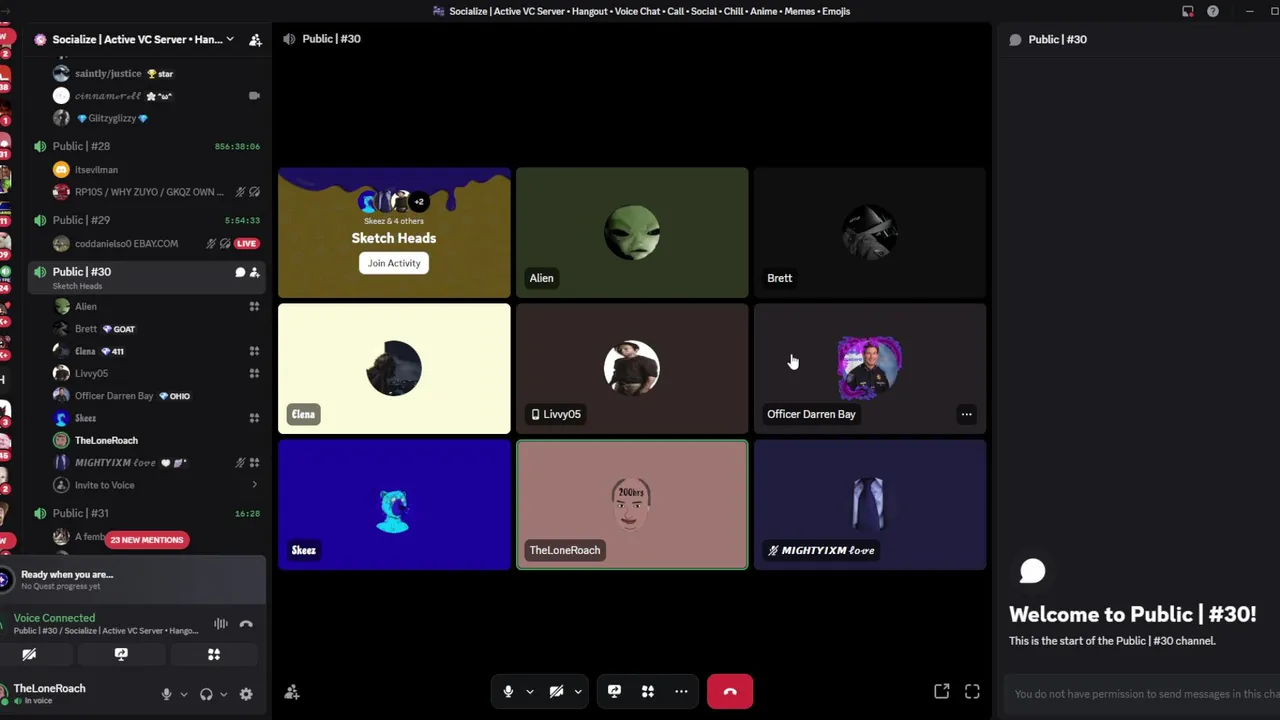
Task: Expand camera options arrow in call bar
Action: (578, 691)
